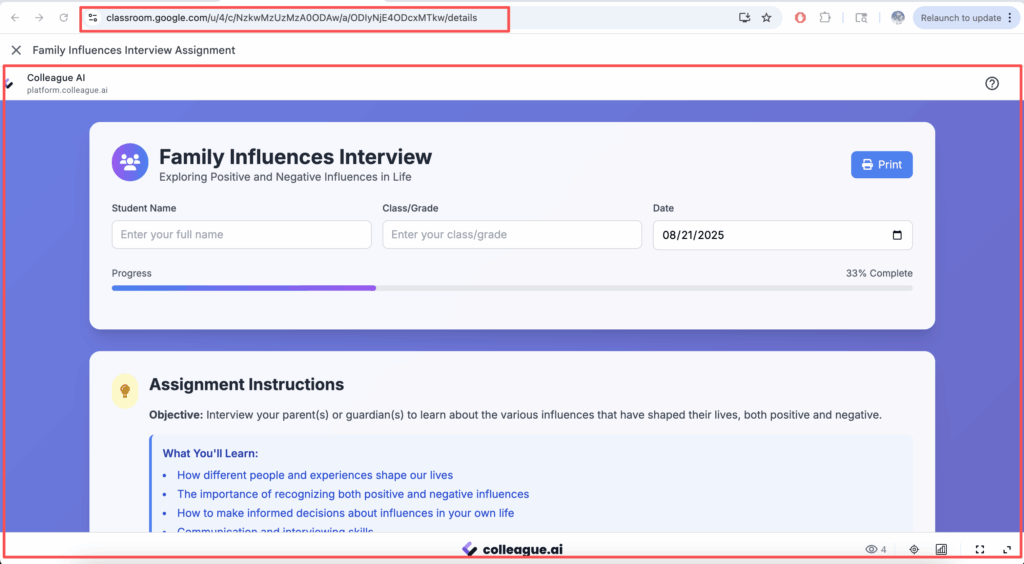The height and width of the screenshot is (564, 1024).
Task: Open the calendar picker in Date field
Action: 896,235
